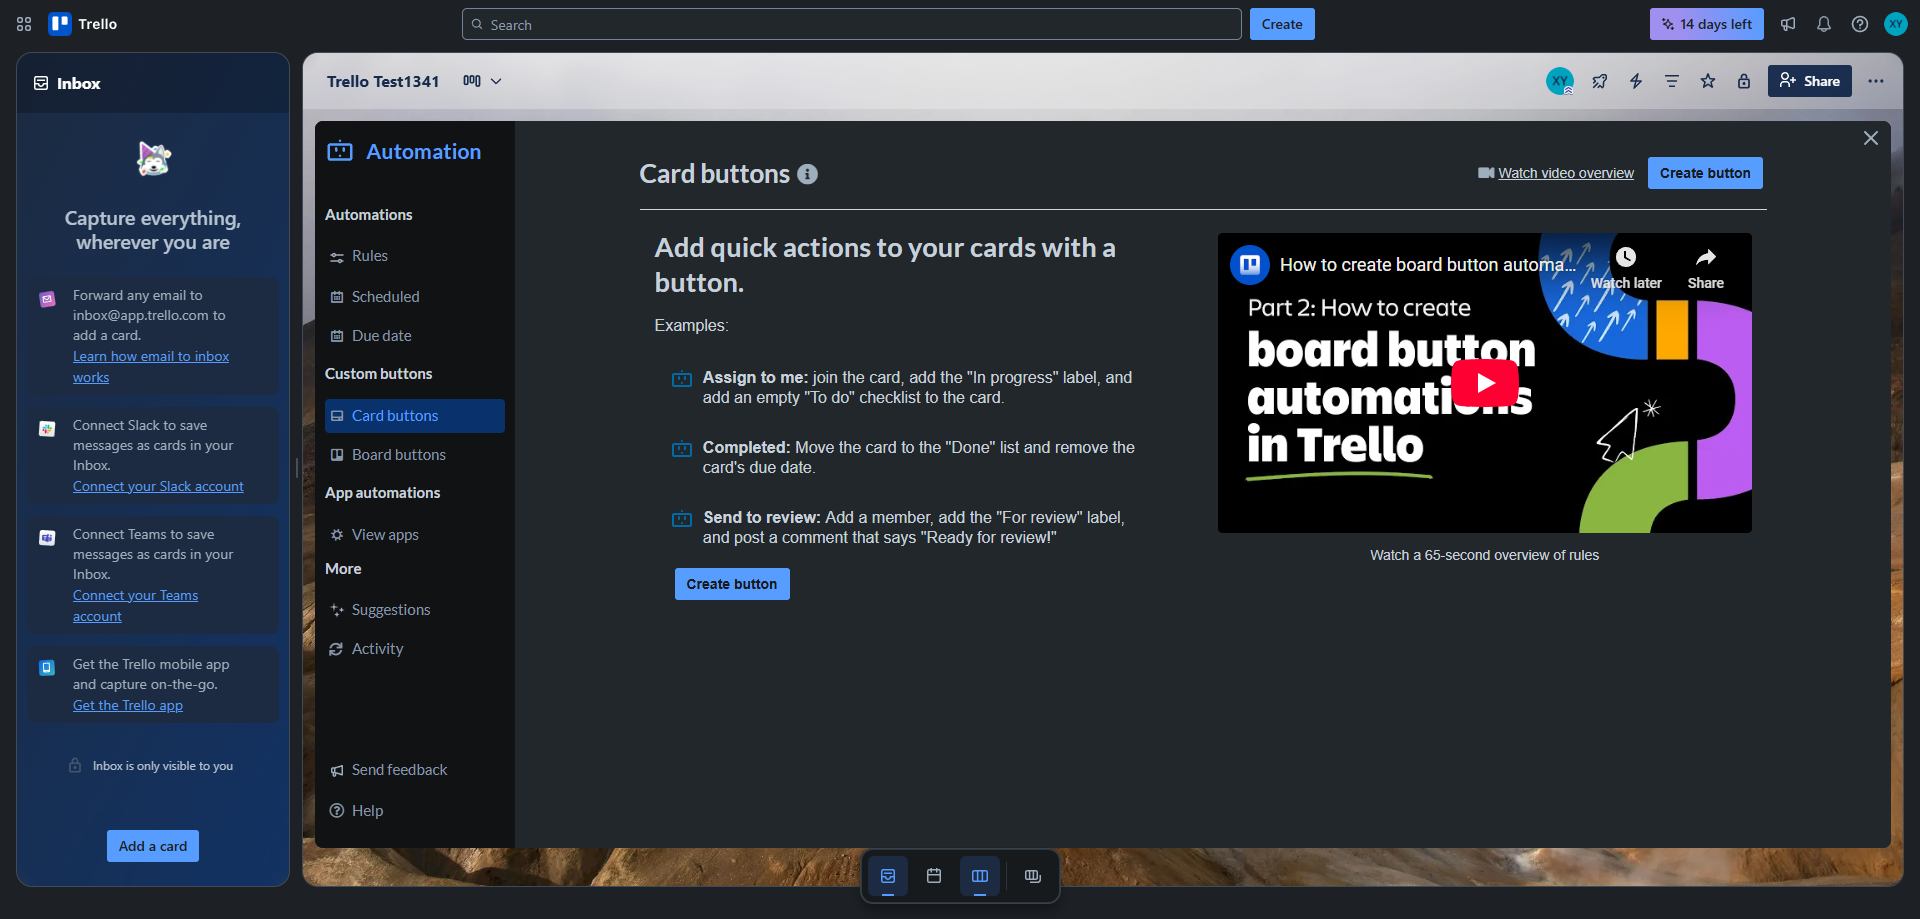Open Due date automations

tap(414, 336)
